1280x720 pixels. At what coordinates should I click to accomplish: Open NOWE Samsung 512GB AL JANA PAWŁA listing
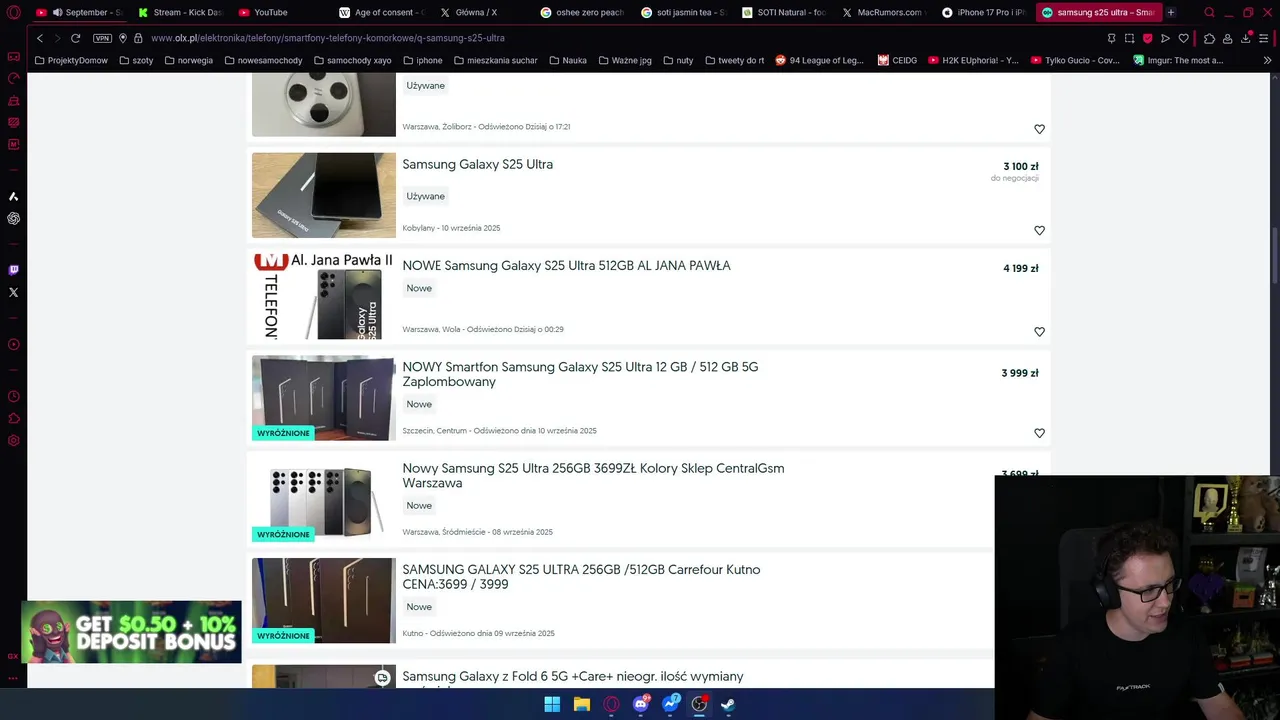[x=566, y=265]
